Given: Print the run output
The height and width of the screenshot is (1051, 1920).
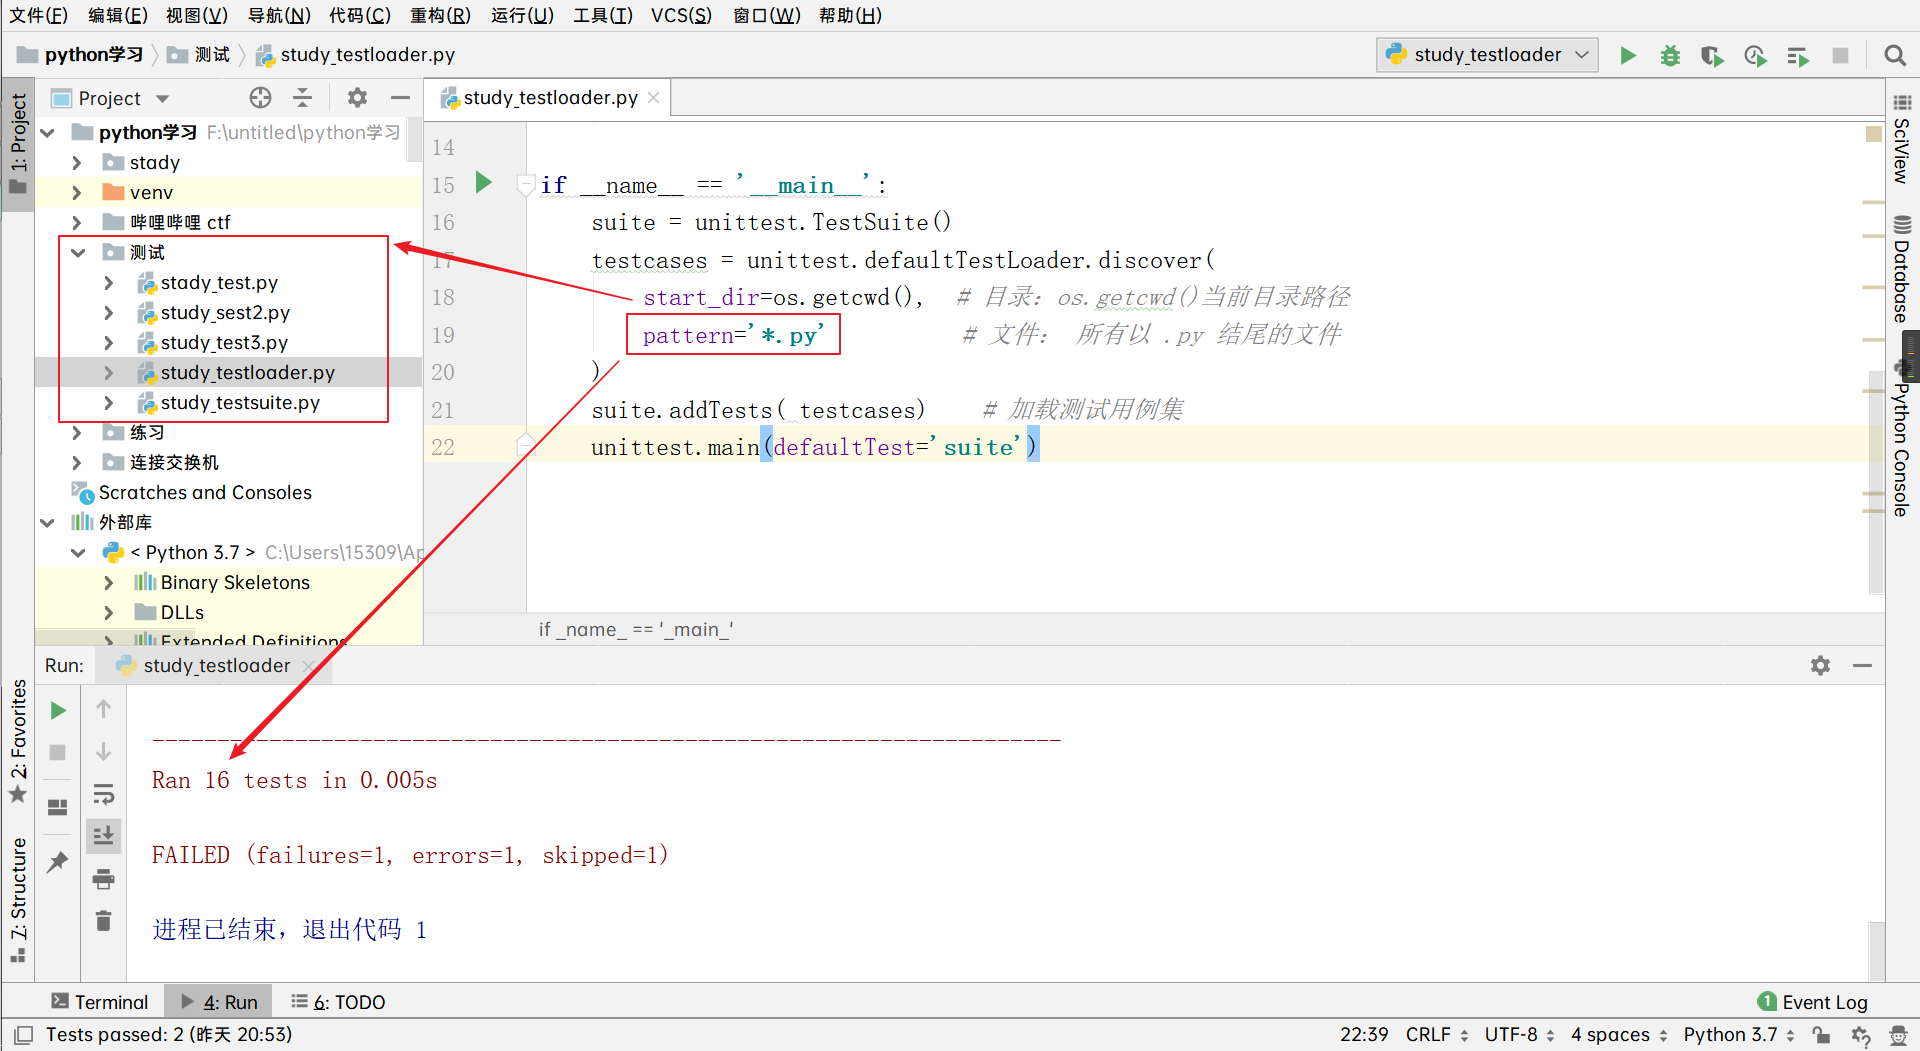Looking at the screenshot, I should (x=103, y=879).
